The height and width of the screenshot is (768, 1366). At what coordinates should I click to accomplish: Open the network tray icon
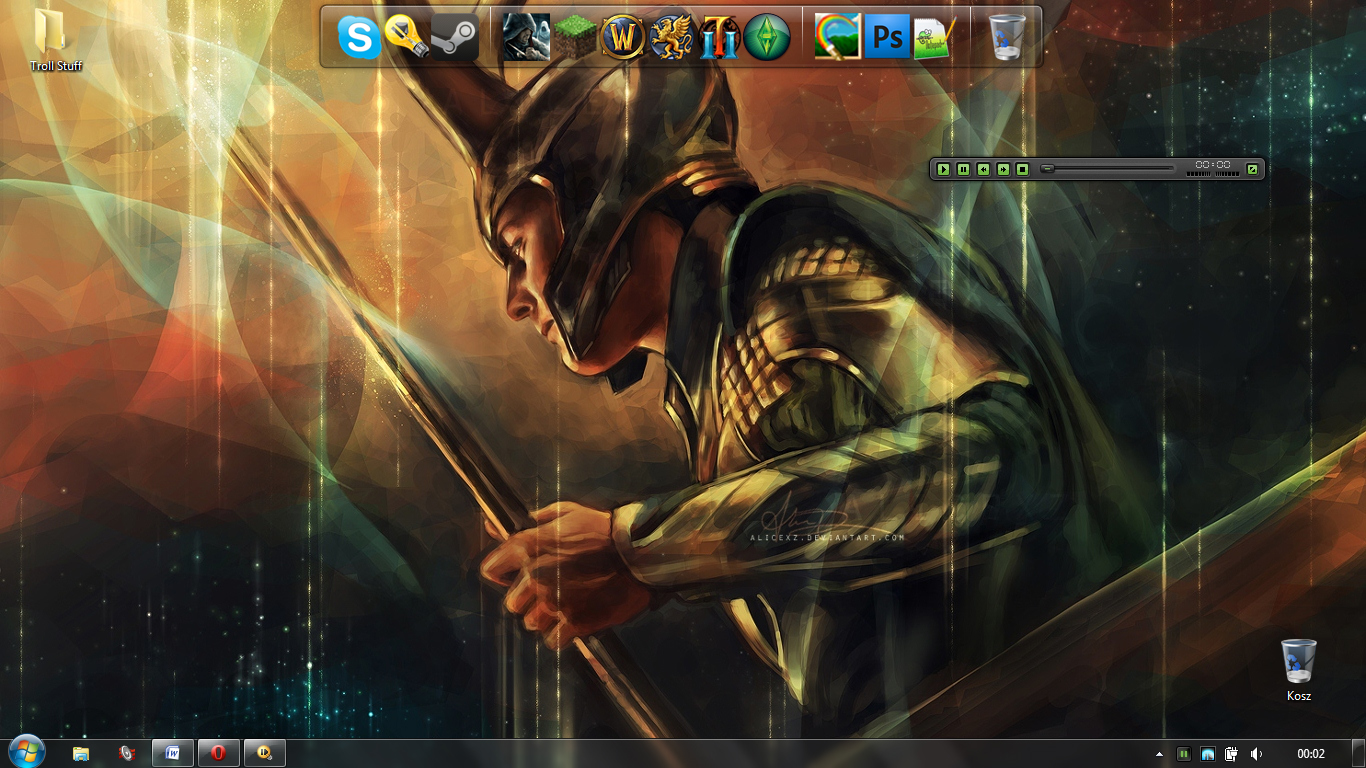point(1208,754)
